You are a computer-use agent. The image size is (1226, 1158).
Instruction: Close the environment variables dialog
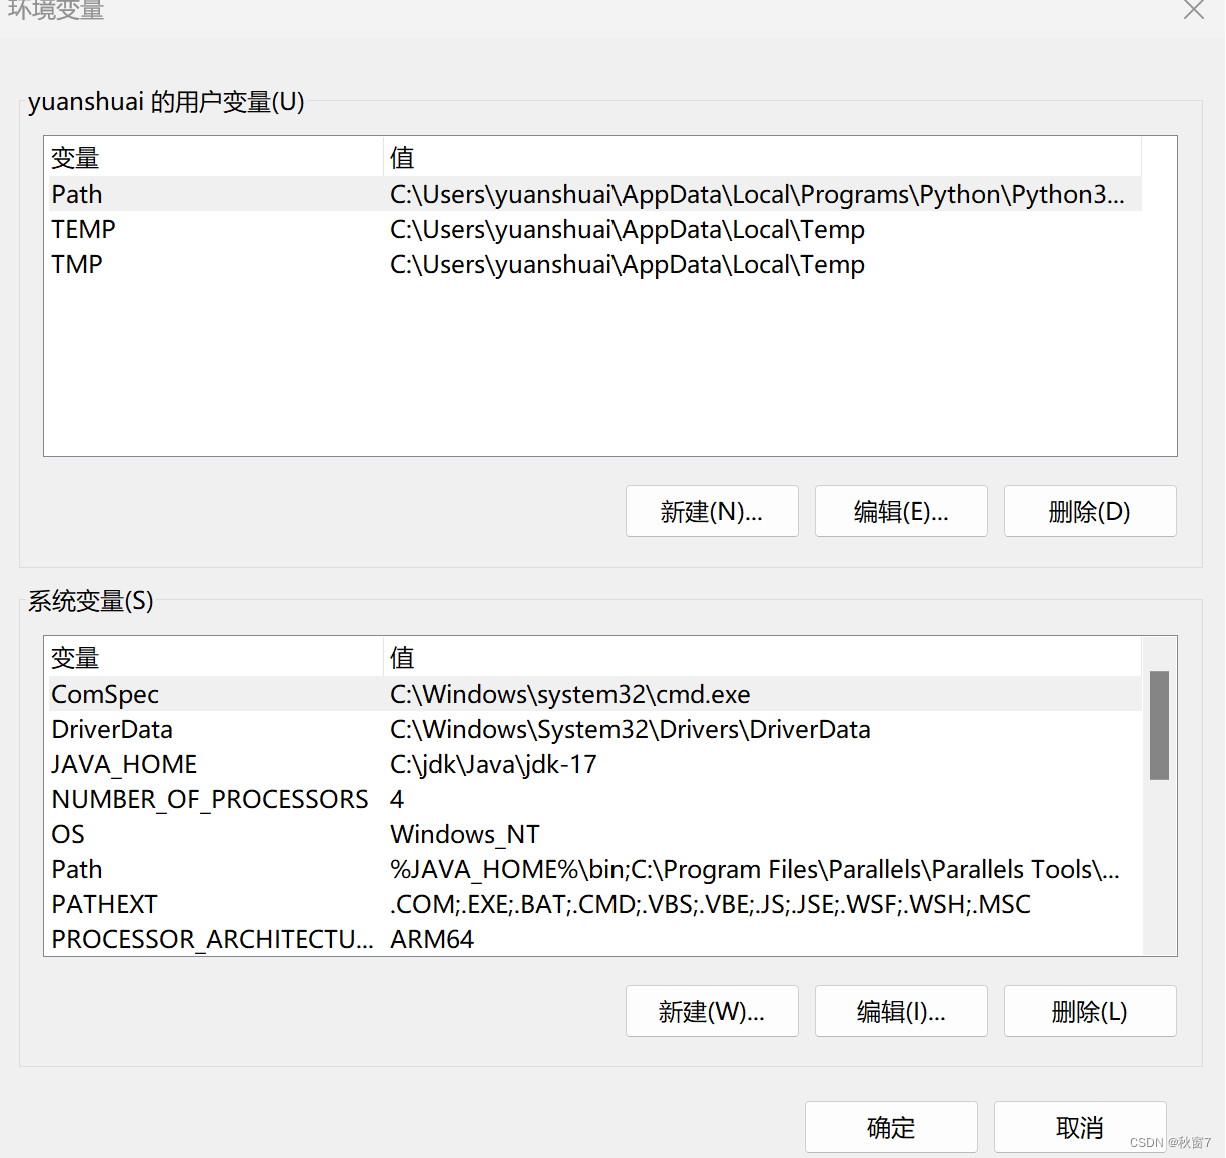click(x=1193, y=10)
